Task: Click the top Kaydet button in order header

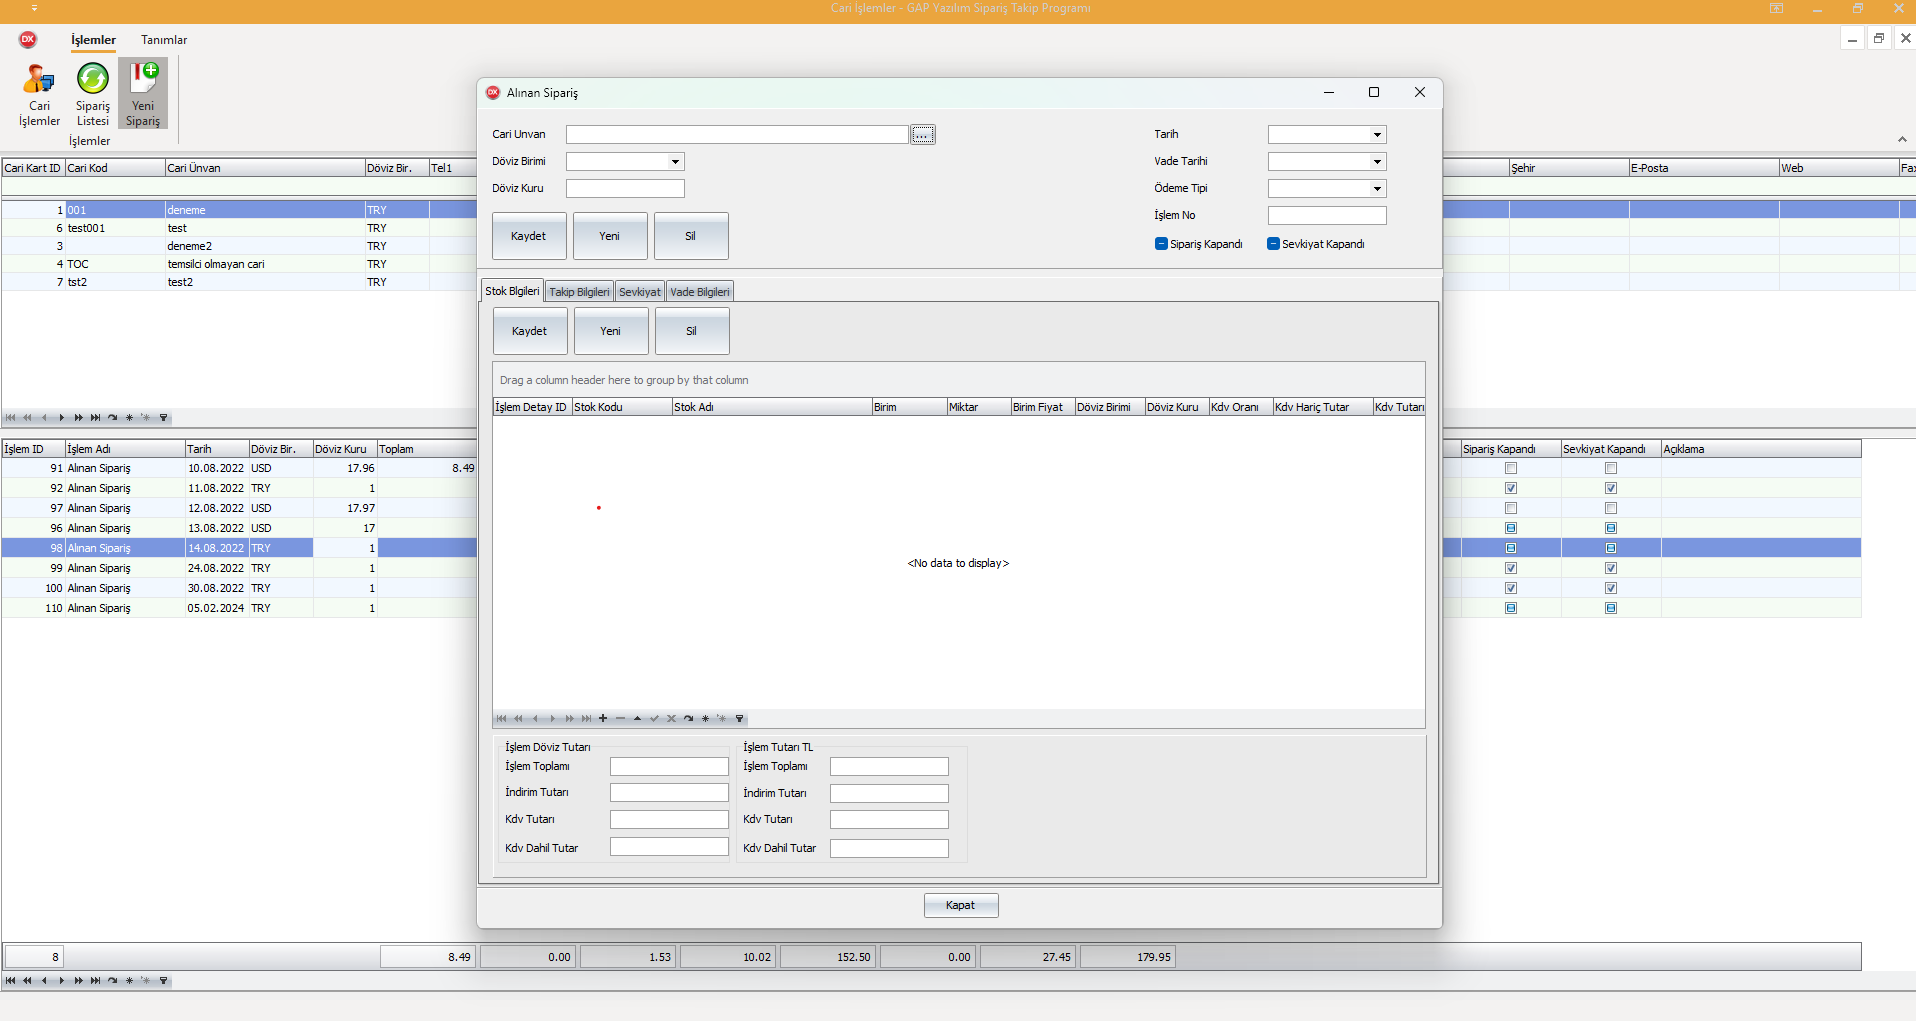Action: 529,237
